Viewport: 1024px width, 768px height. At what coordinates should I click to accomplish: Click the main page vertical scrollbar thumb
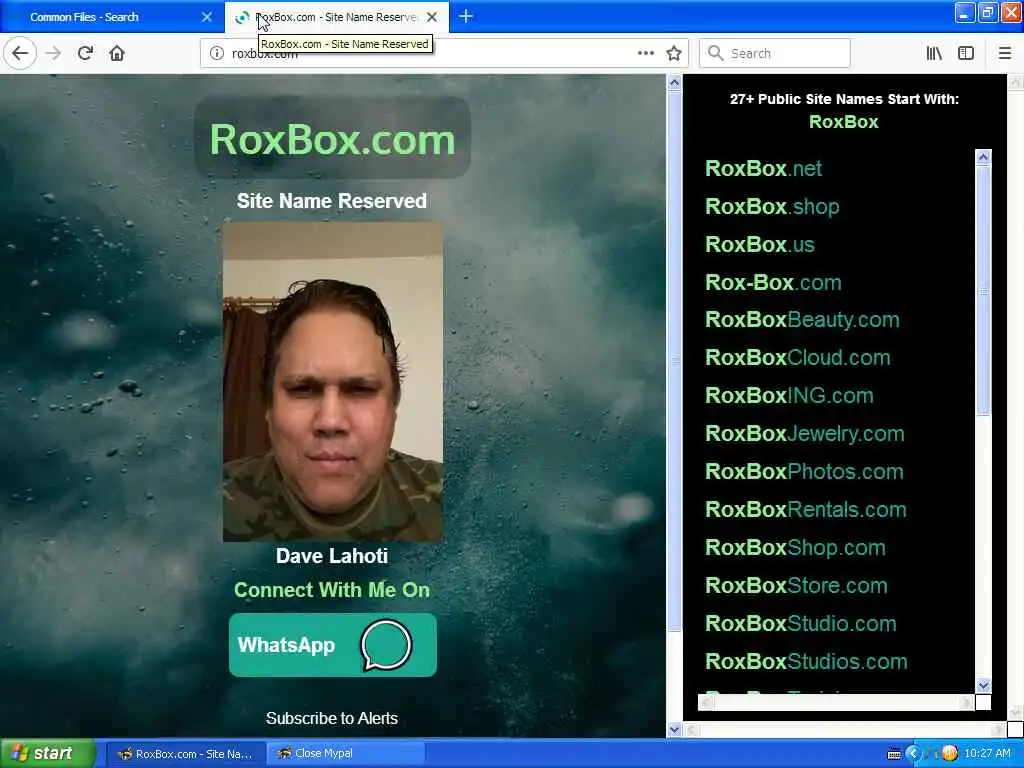(x=674, y=360)
